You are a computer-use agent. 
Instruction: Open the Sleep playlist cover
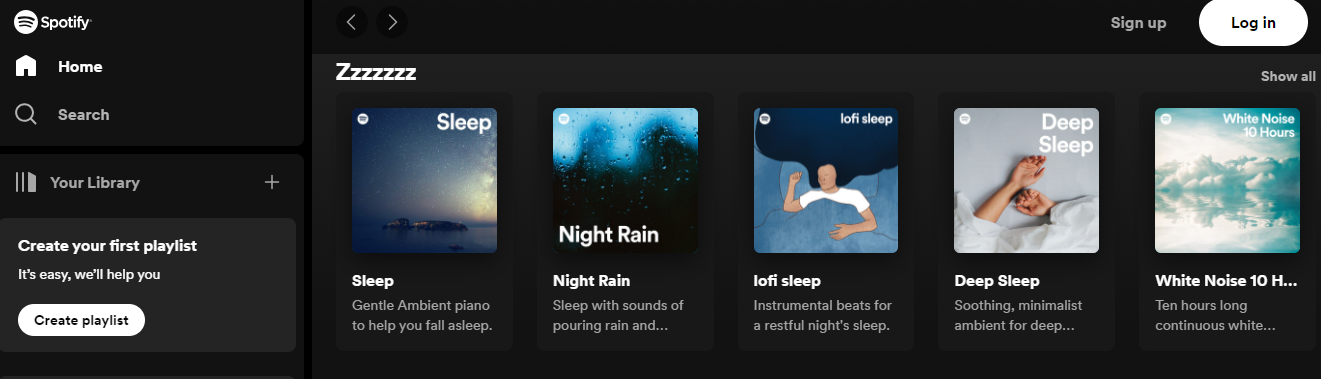click(x=424, y=180)
